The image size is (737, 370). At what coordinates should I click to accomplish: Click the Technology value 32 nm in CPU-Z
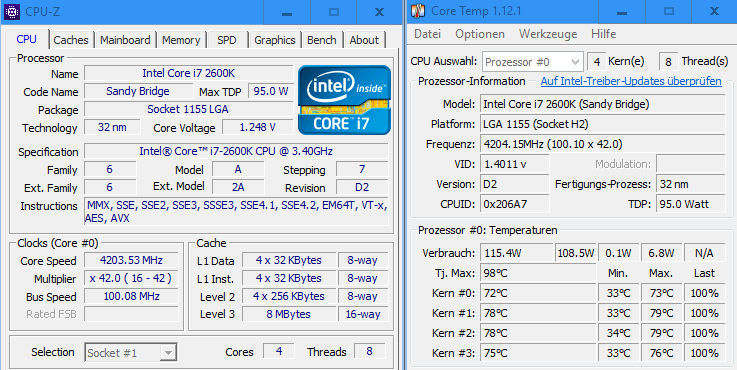[x=112, y=127]
